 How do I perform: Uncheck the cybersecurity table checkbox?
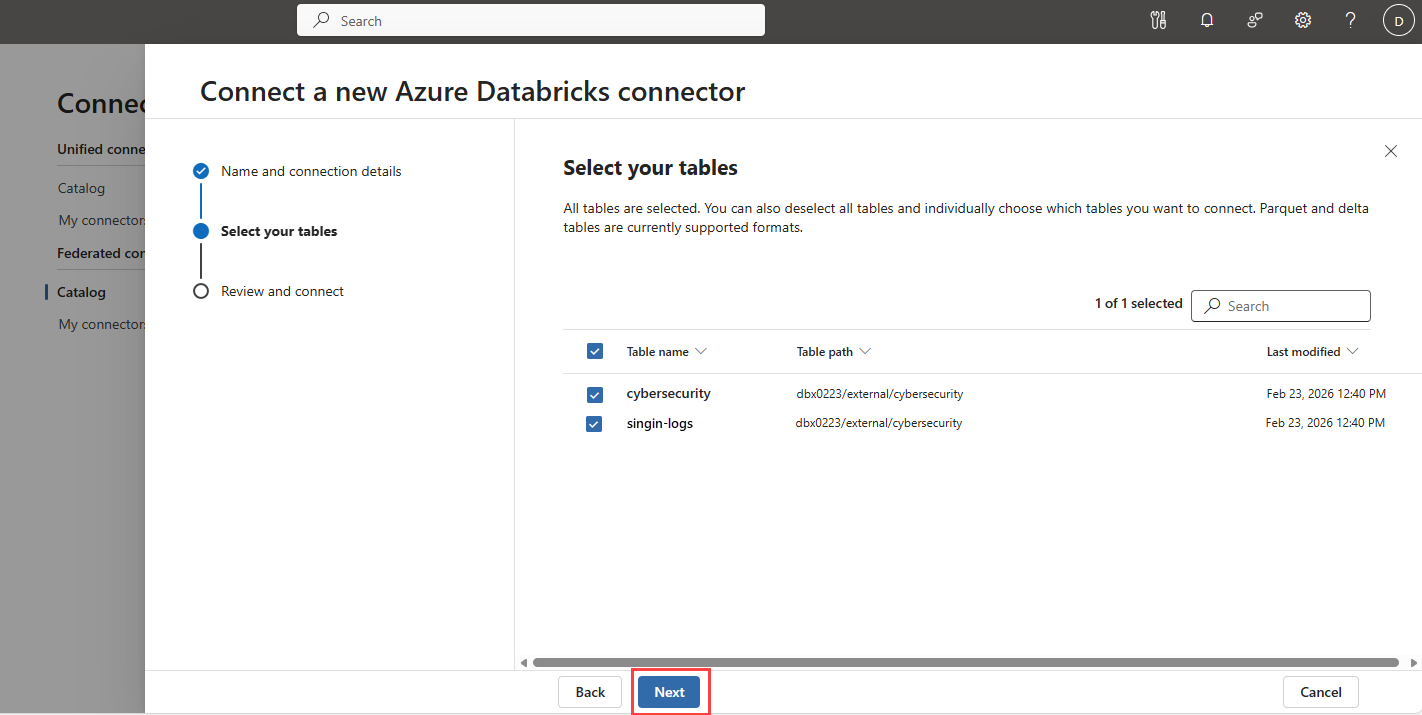point(595,394)
